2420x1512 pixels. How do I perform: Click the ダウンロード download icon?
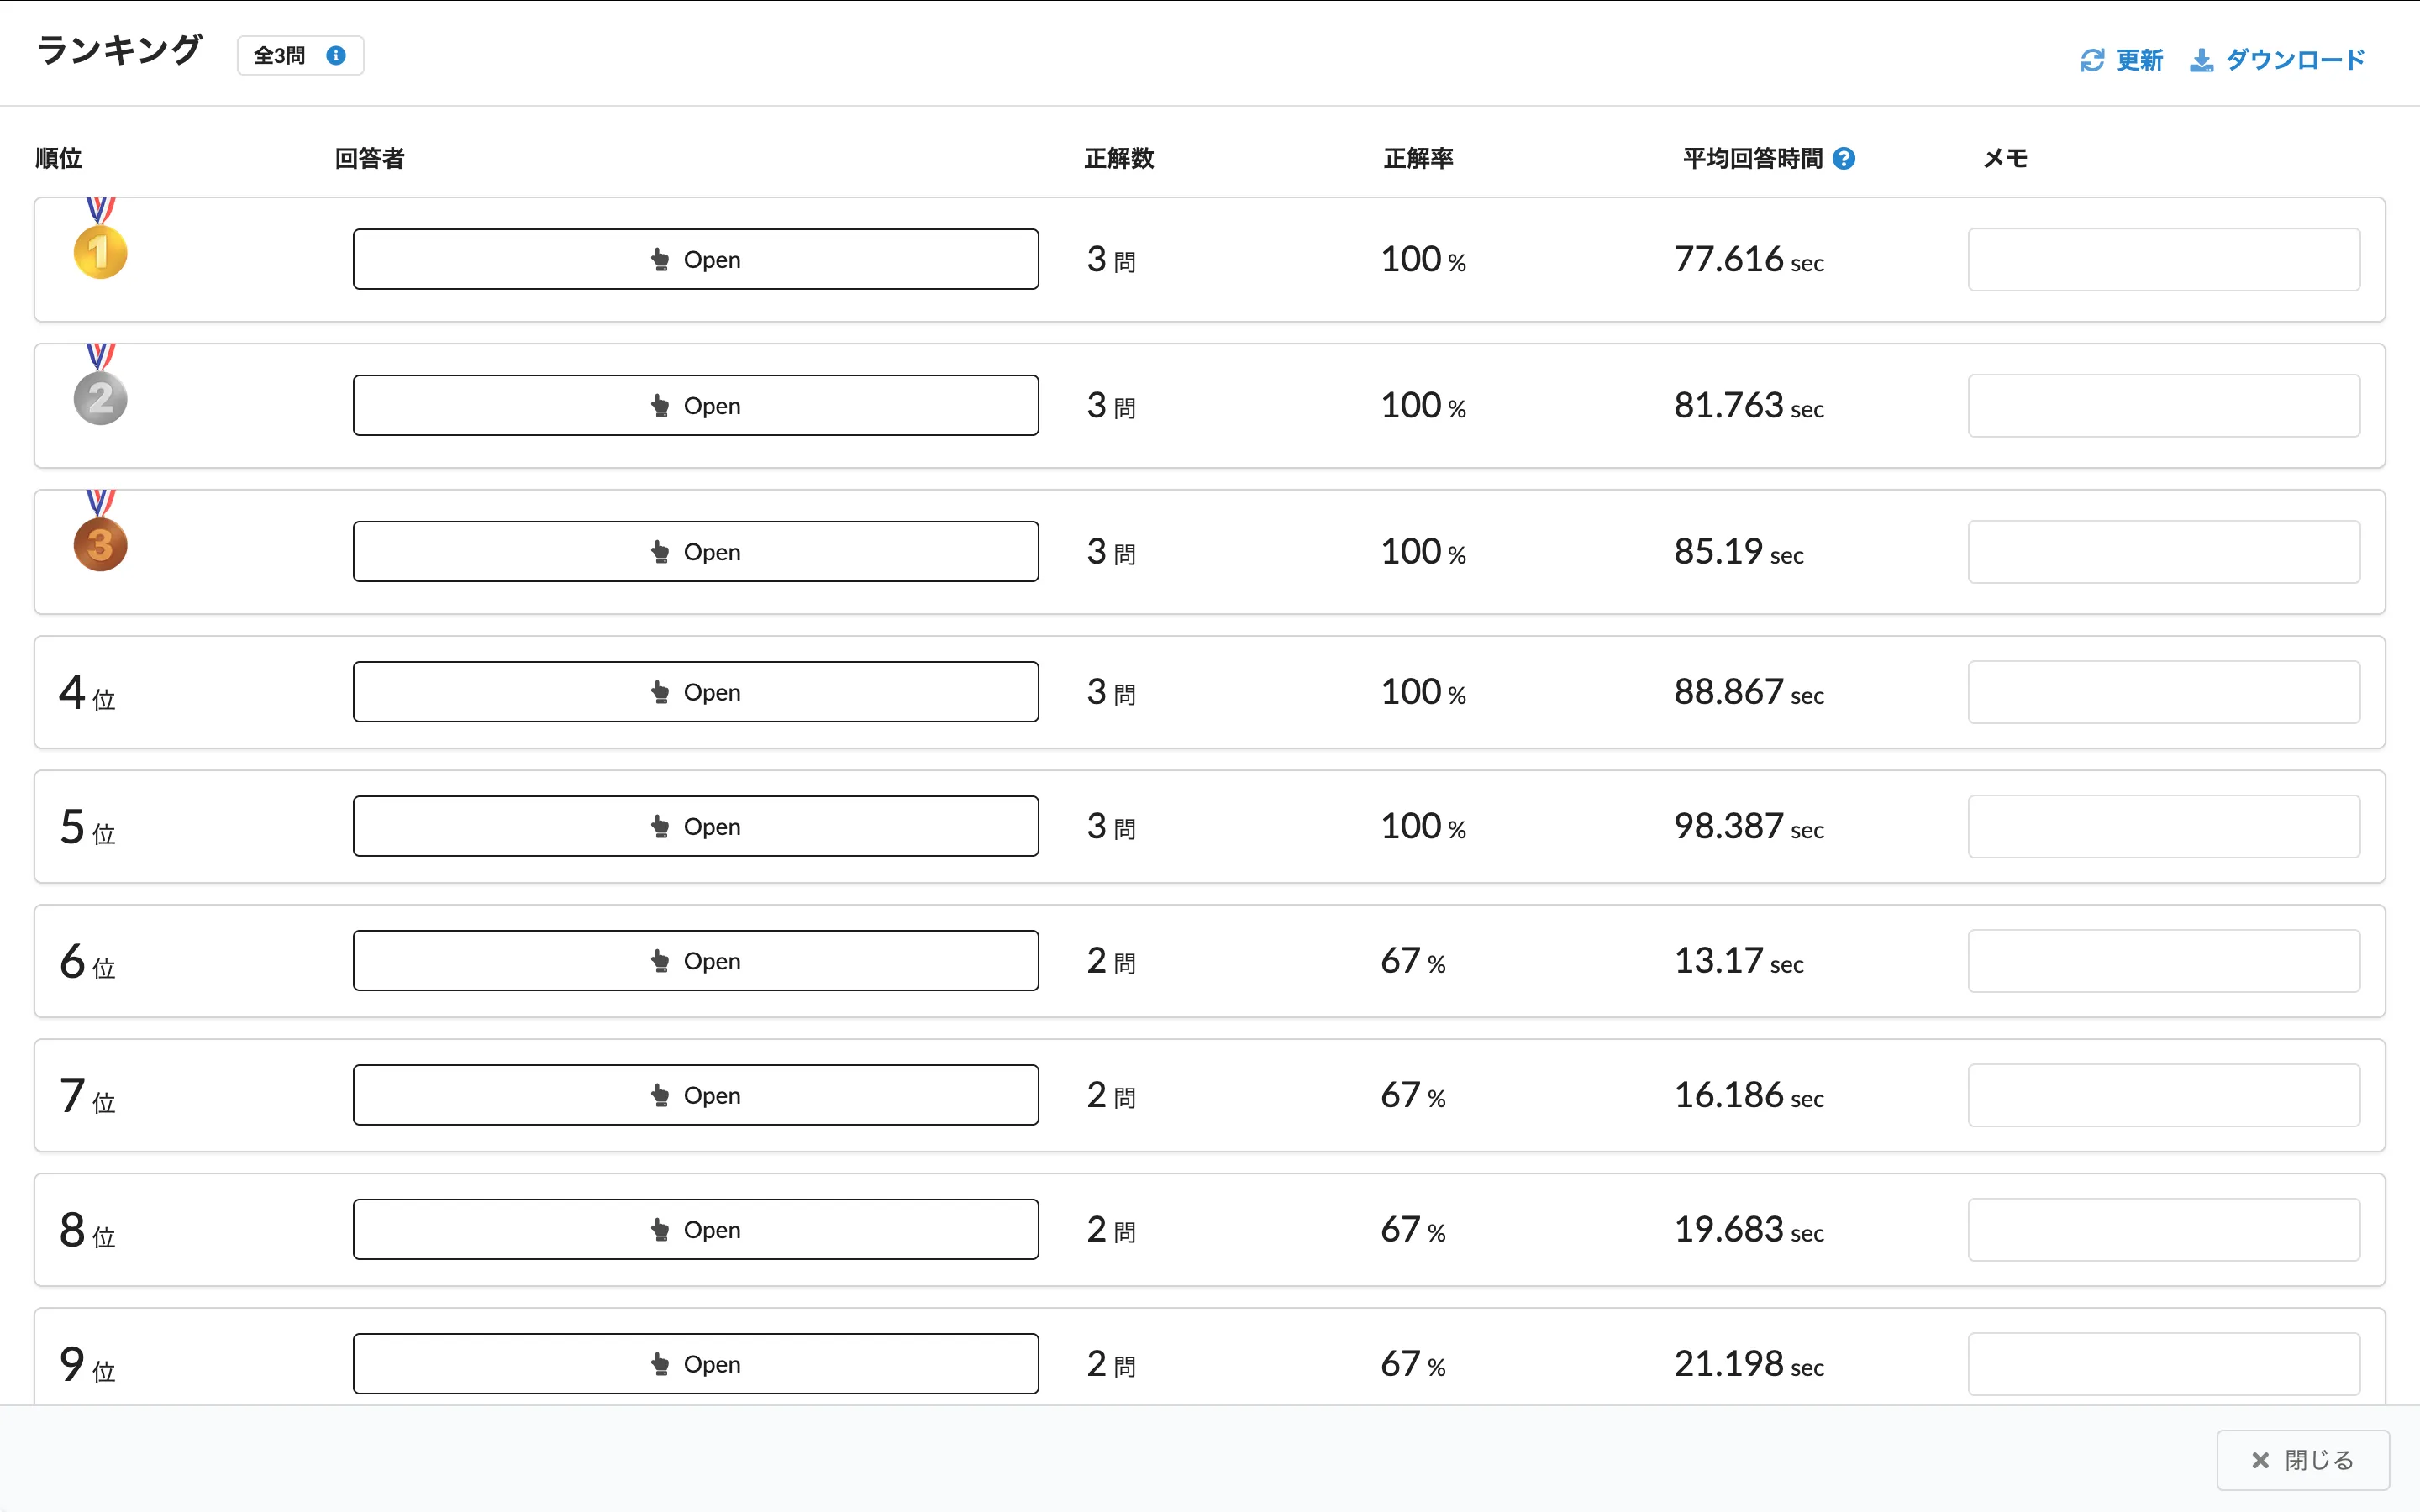tap(2201, 61)
